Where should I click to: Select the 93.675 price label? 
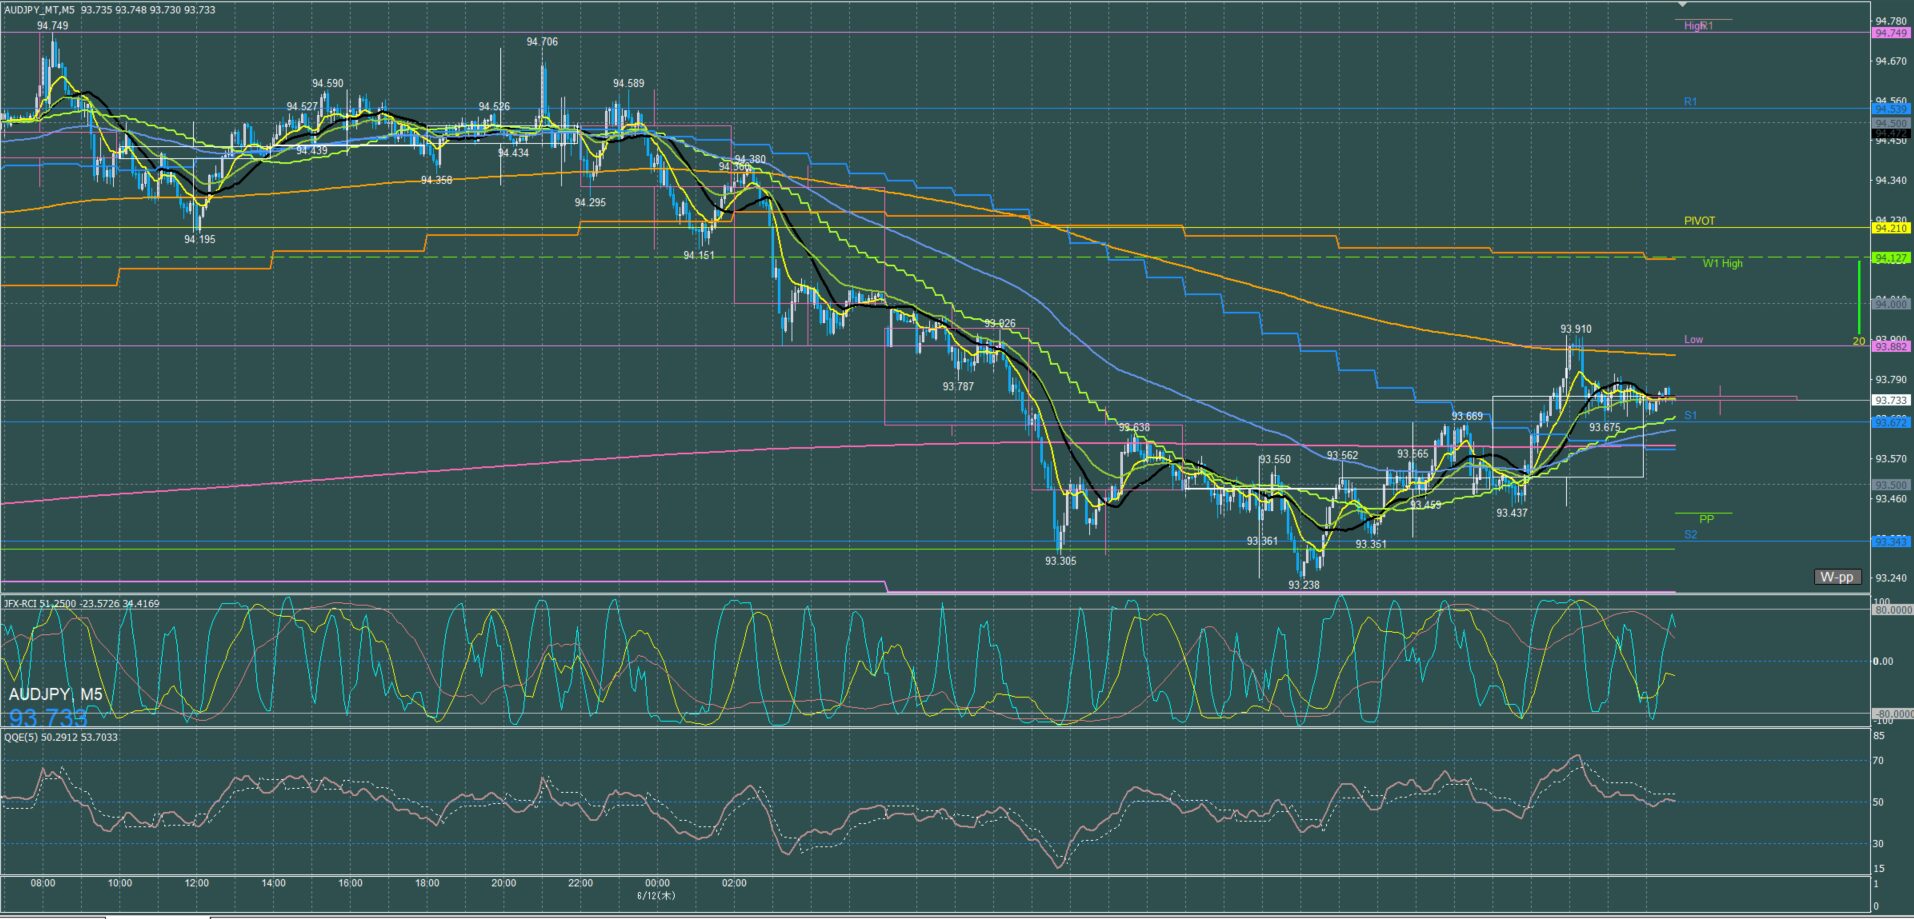[x=1605, y=427]
